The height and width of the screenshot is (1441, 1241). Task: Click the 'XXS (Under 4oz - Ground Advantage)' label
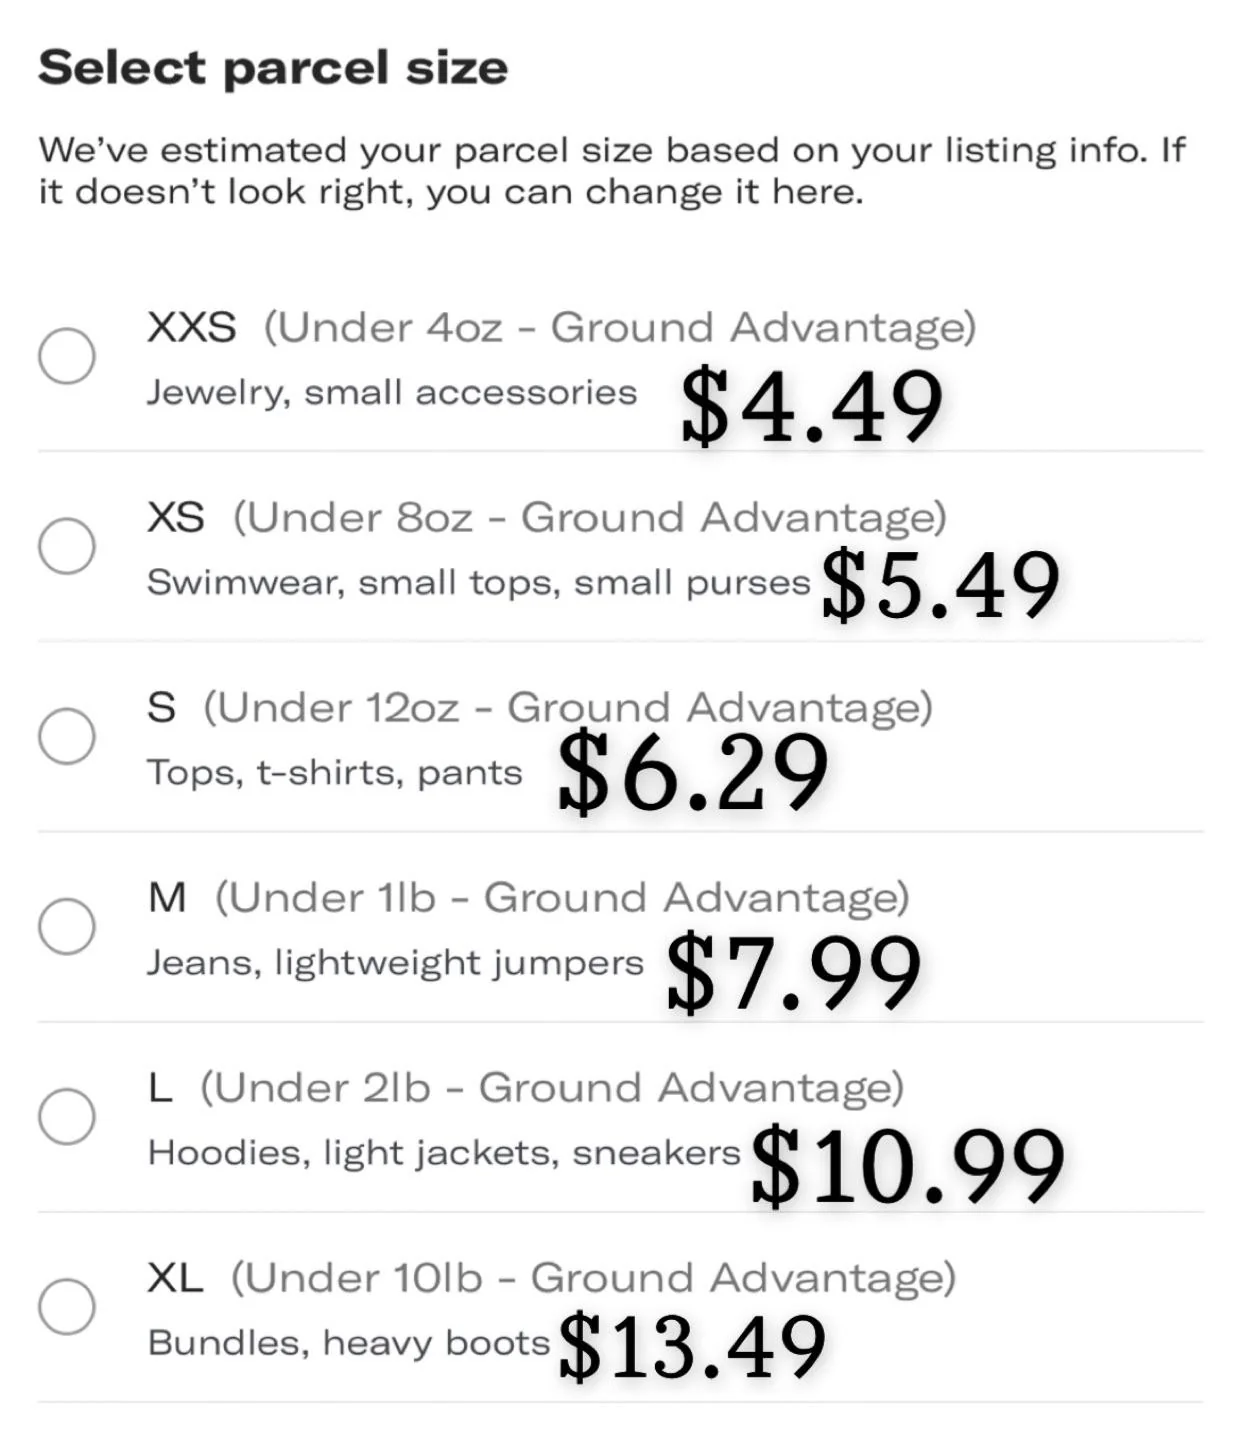(561, 327)
